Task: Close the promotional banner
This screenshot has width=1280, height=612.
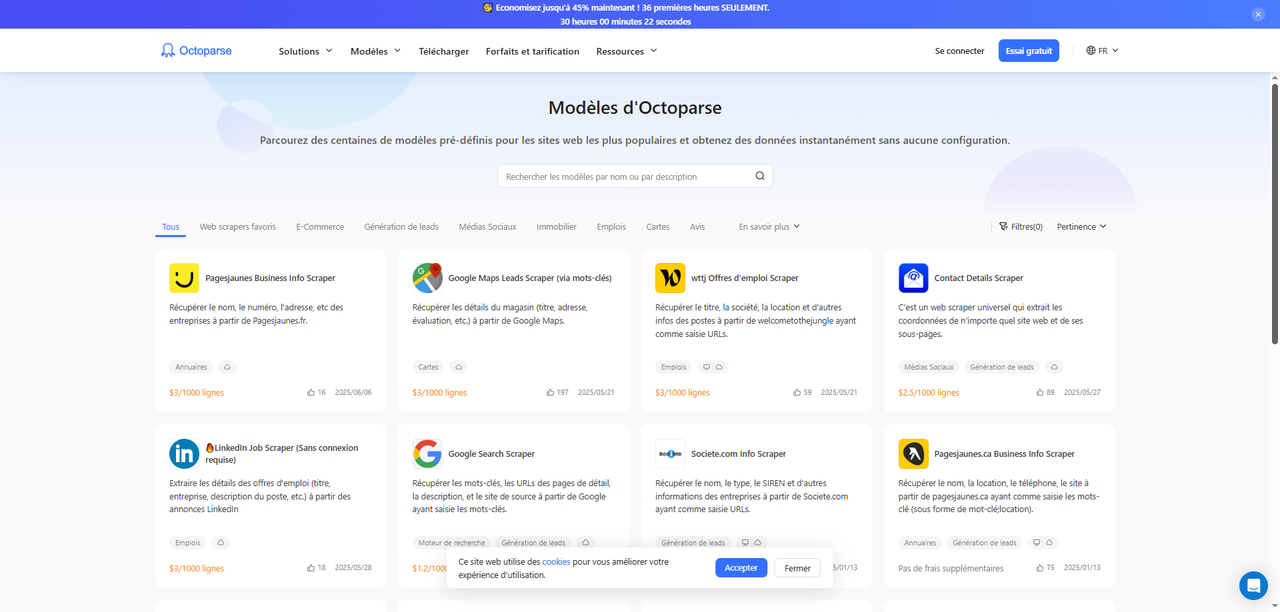Action: [1258, 14]
